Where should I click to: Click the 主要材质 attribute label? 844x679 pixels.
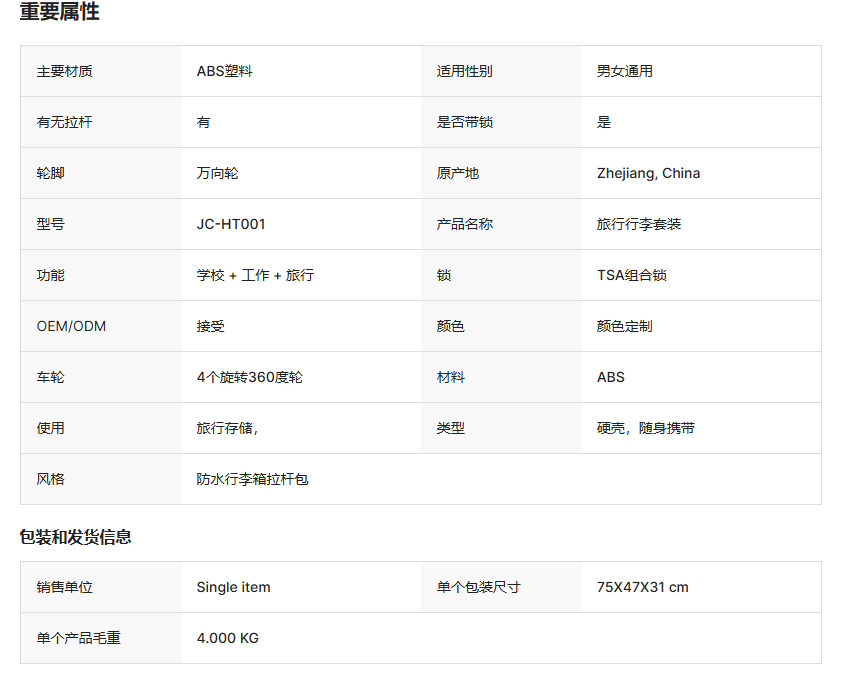pyautogui.click(x=65, y=71)
